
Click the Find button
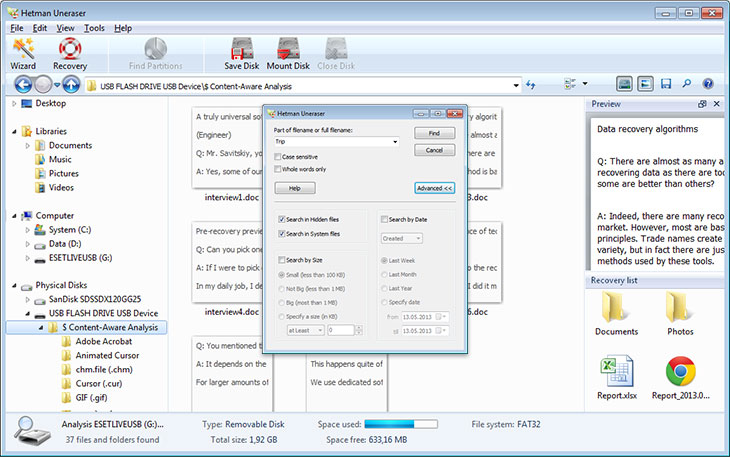click(x=434, y=133)
